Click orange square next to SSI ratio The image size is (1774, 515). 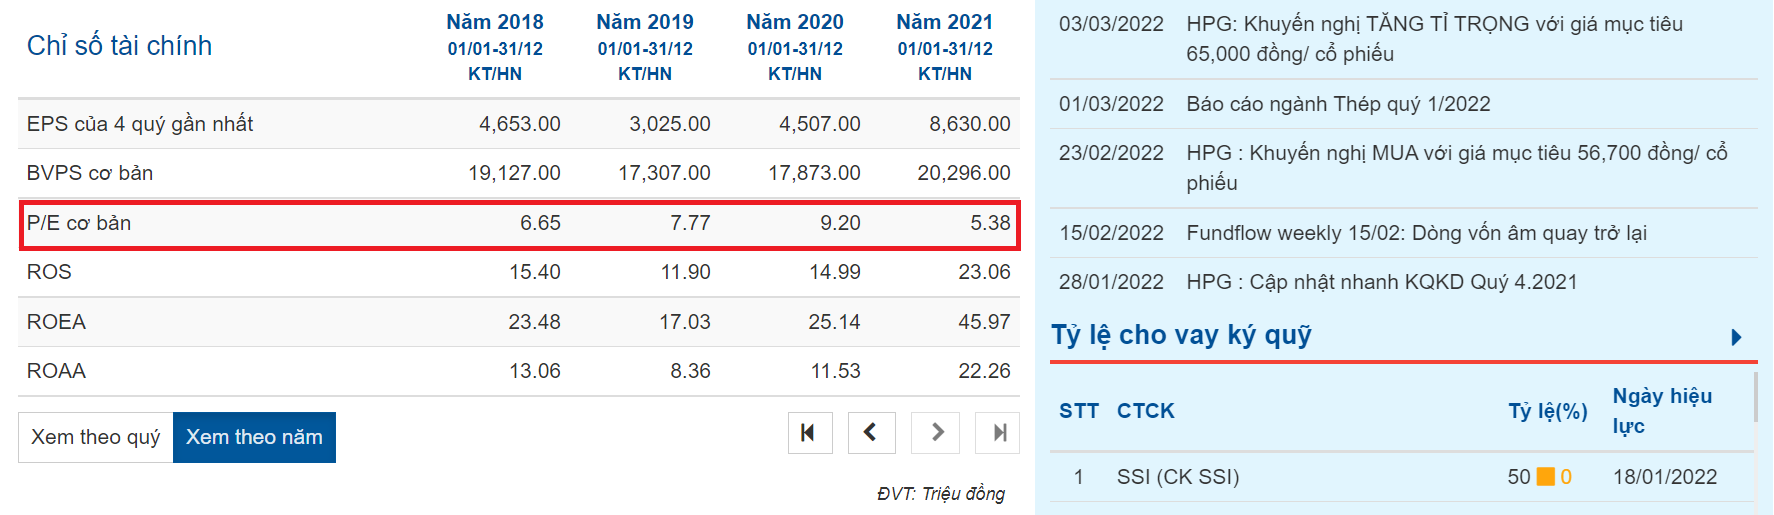click(x=1545, y=477)
